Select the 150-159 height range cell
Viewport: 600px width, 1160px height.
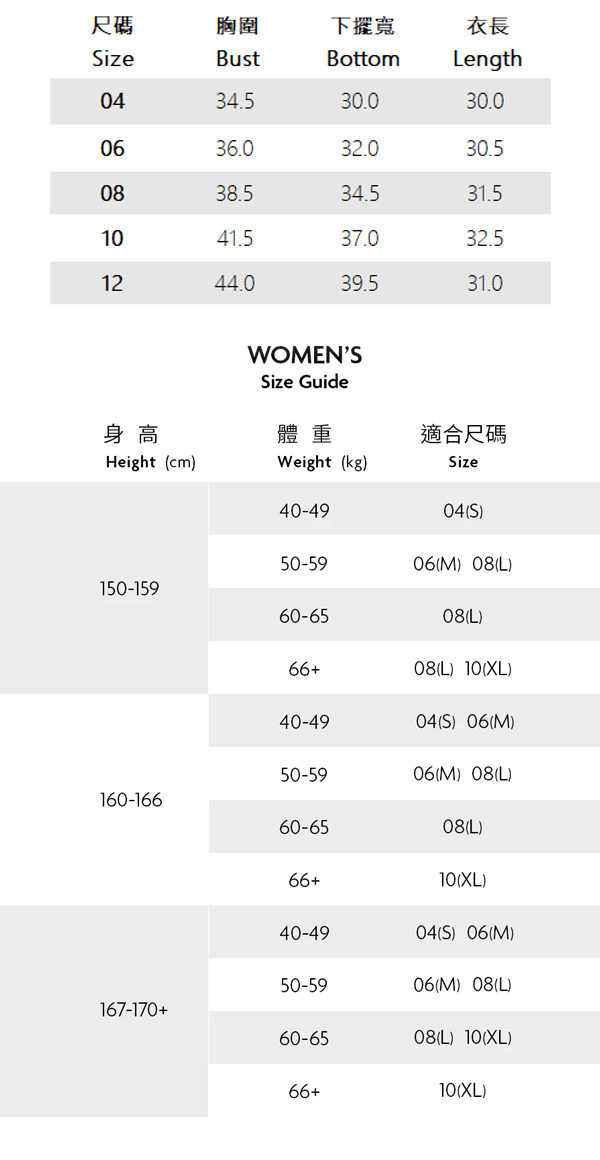pos(129,589)
